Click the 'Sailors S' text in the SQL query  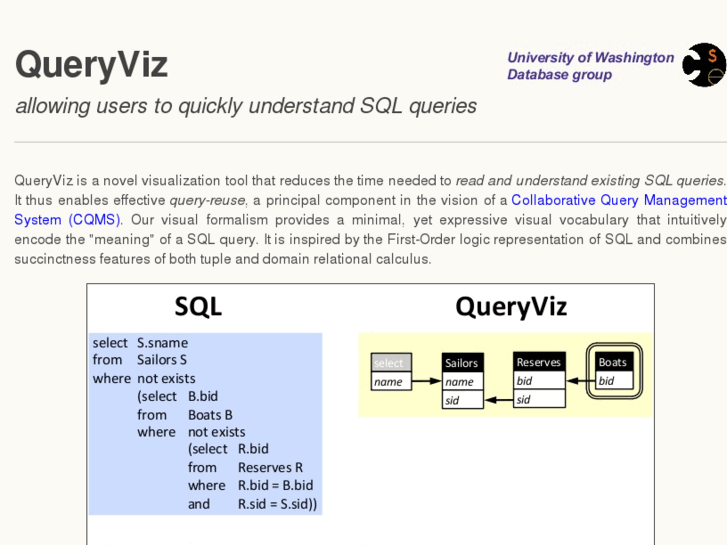click(162, 360)
